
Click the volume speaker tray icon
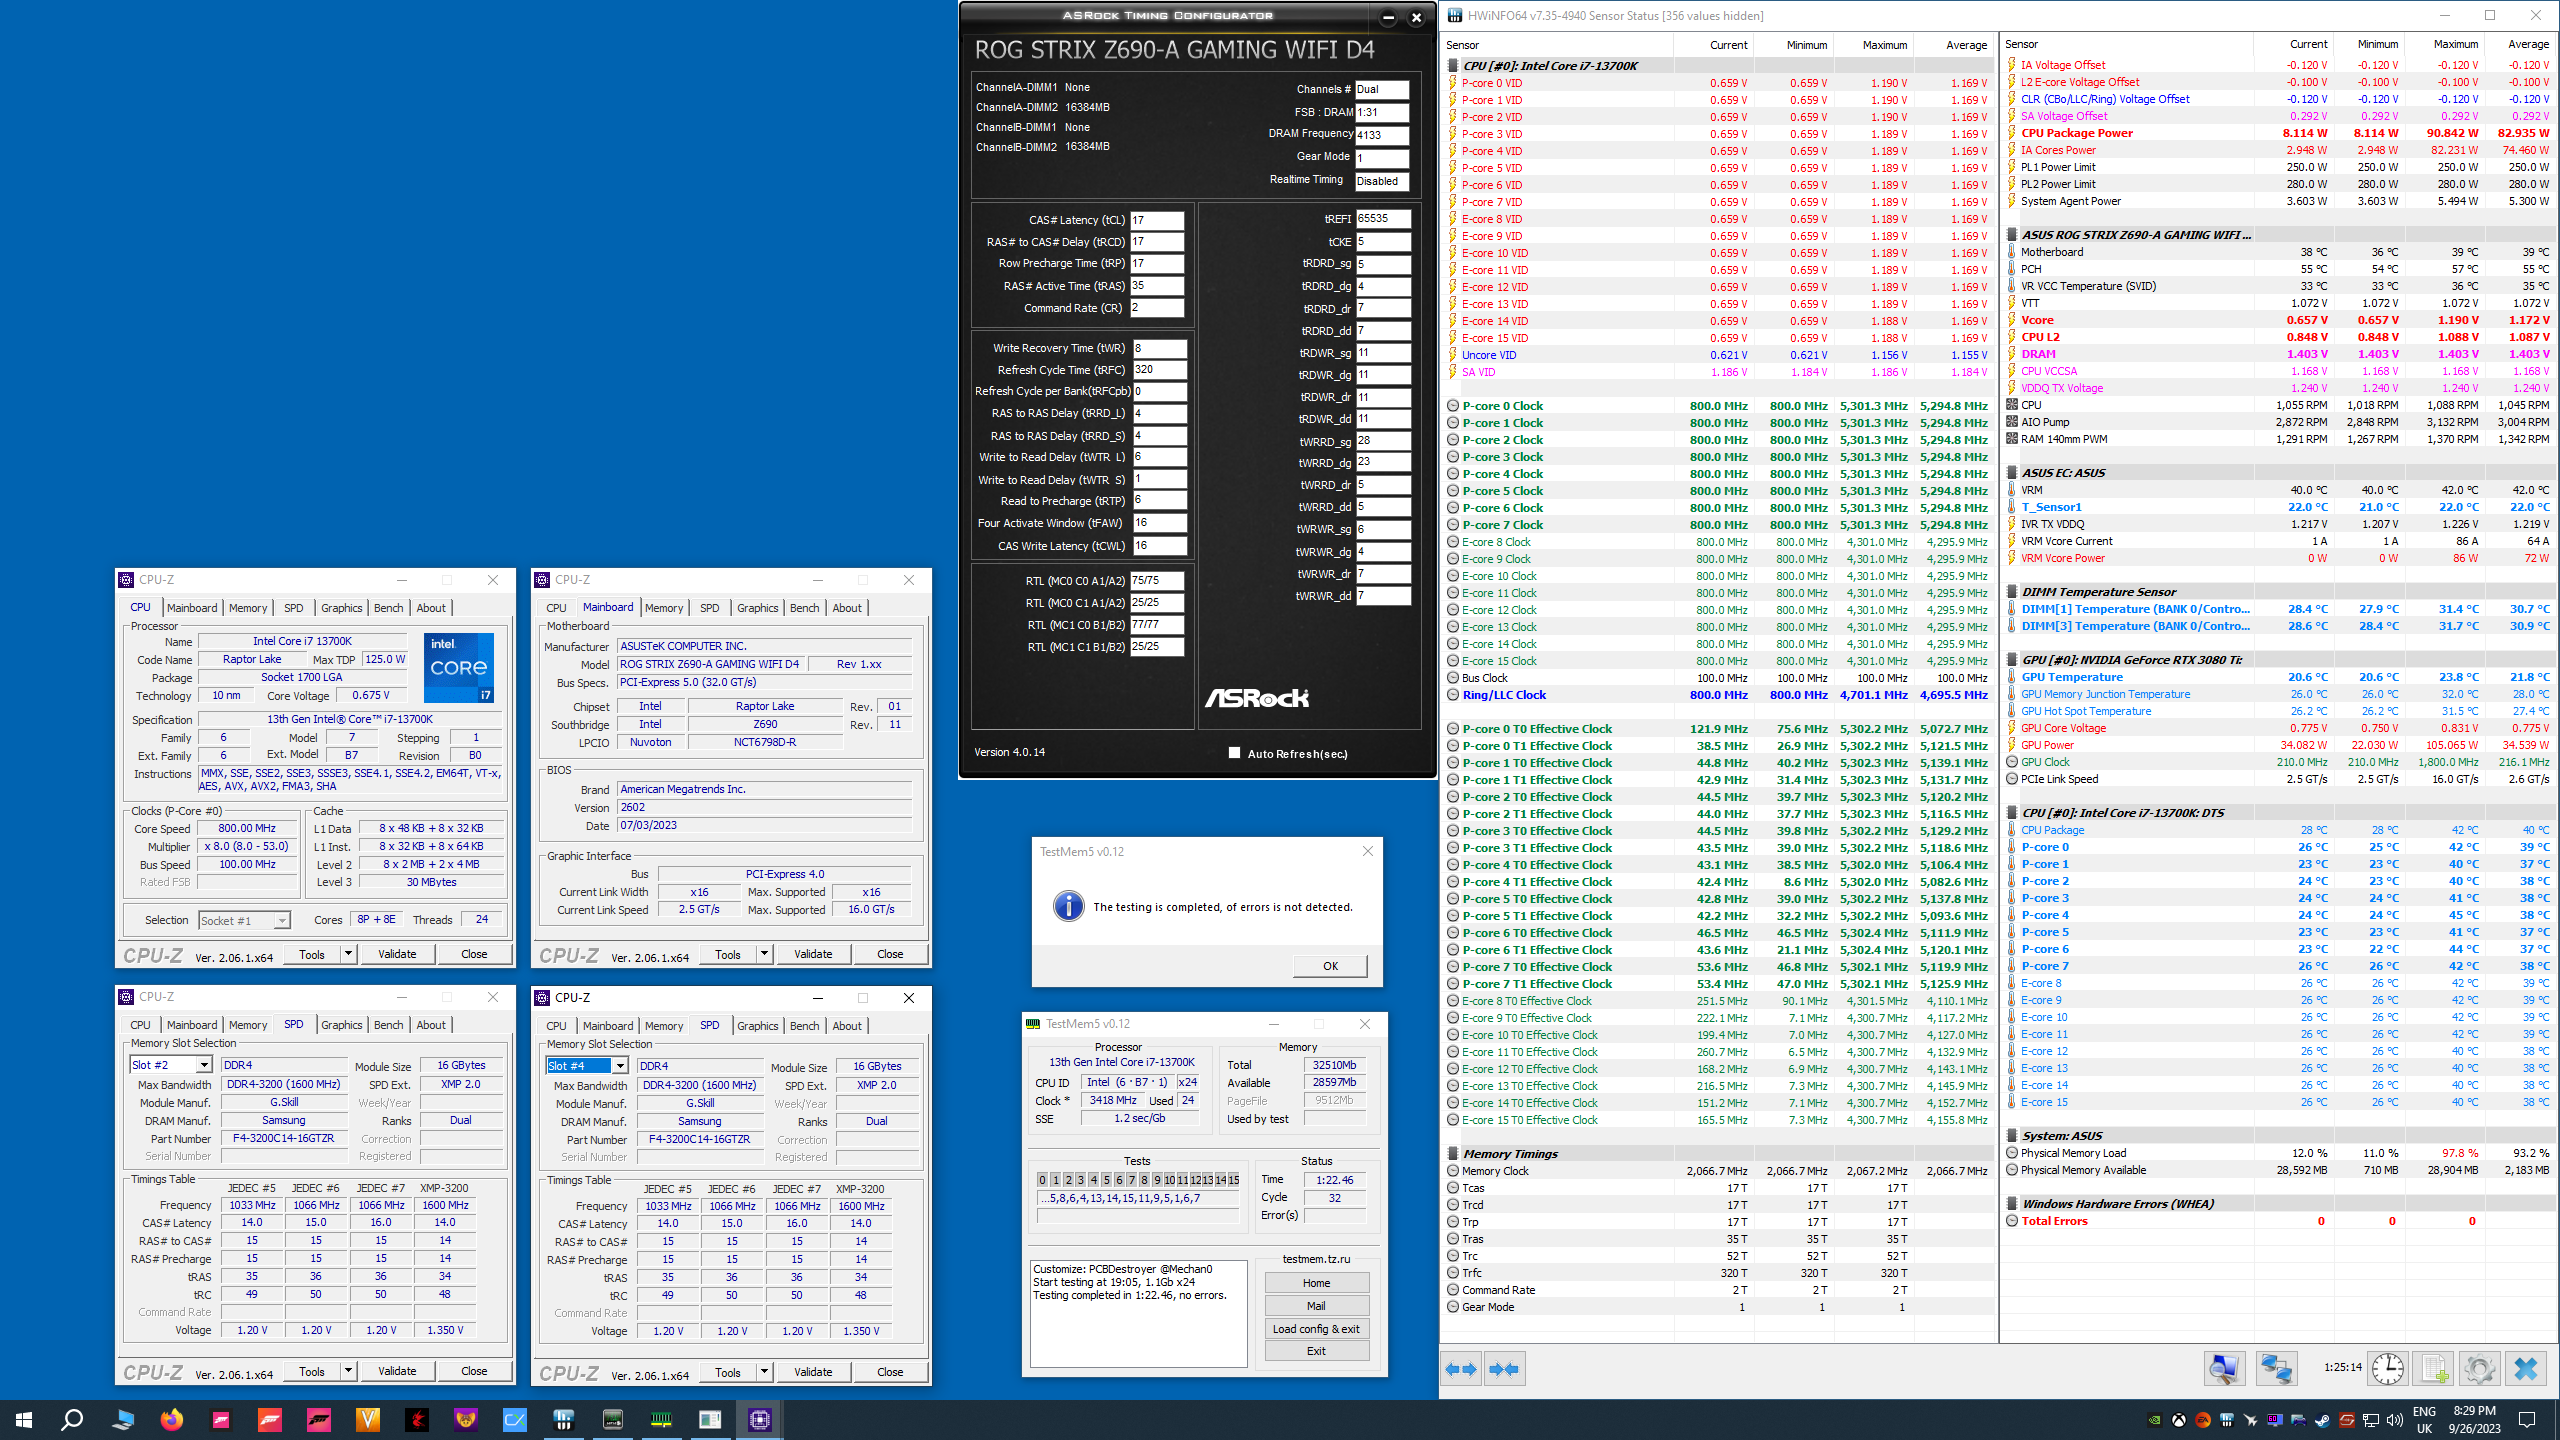click(2394, 1420)
